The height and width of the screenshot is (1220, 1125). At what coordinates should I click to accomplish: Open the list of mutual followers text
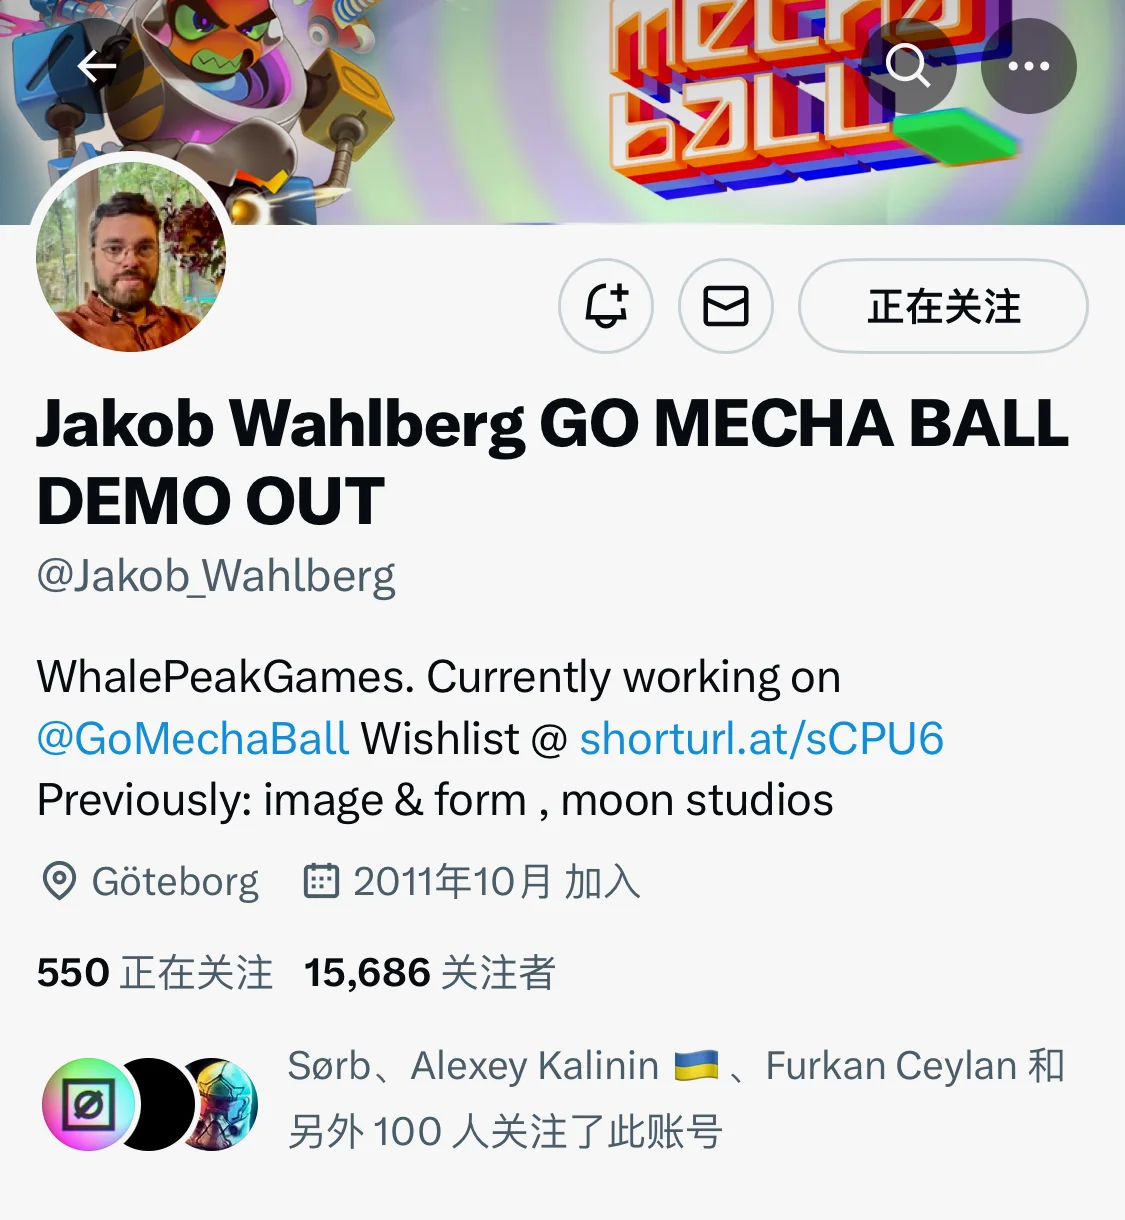(676, 1099)
